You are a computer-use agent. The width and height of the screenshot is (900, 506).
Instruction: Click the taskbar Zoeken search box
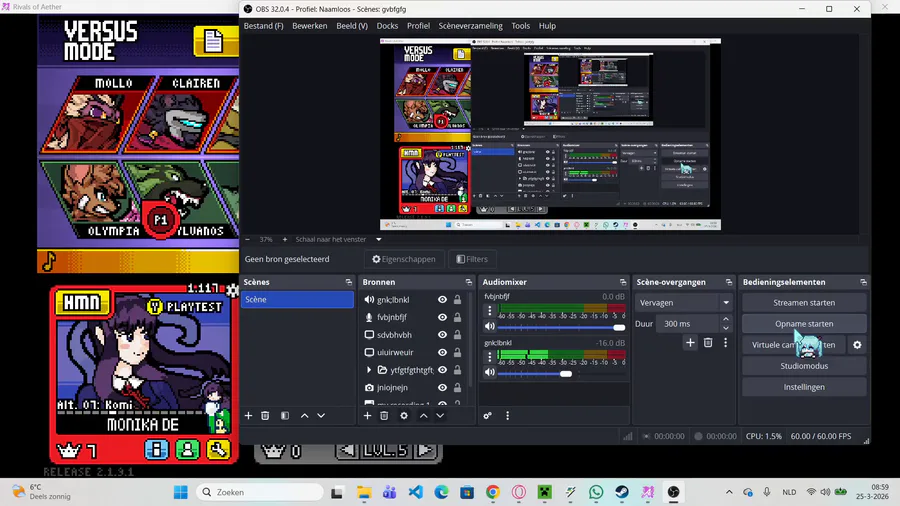coord(259,492)
